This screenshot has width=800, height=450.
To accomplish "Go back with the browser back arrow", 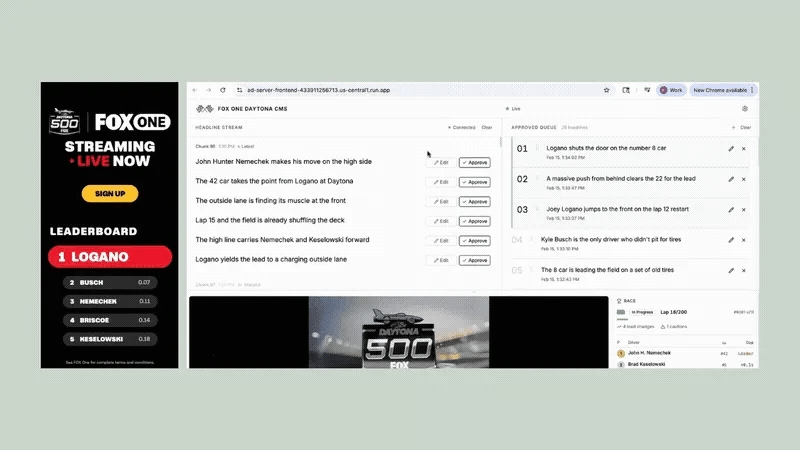I will (x=195, y=90).
